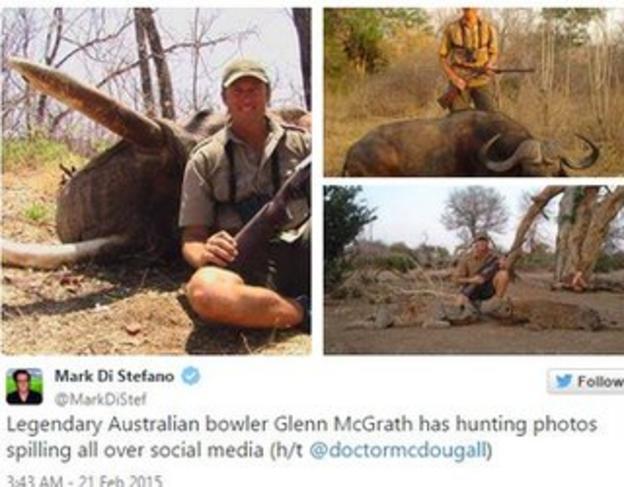Click the buffalo's curved horns
624x487 pixels.
(x=539, y=152)
